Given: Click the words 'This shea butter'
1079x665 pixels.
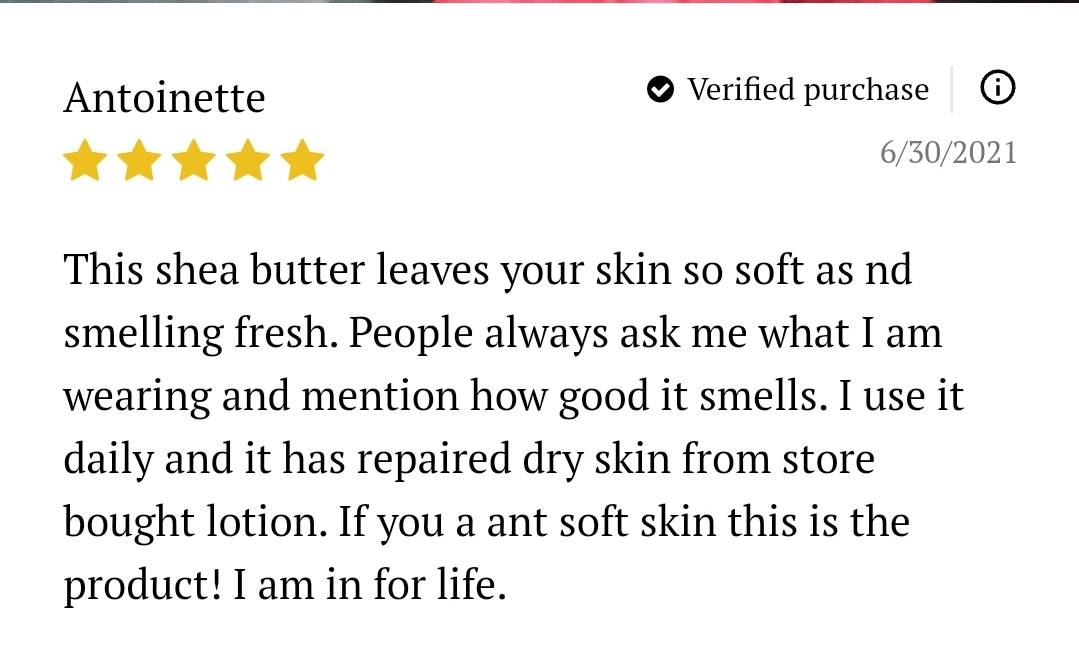Looking at the screenshot, I should coord(215,269).
